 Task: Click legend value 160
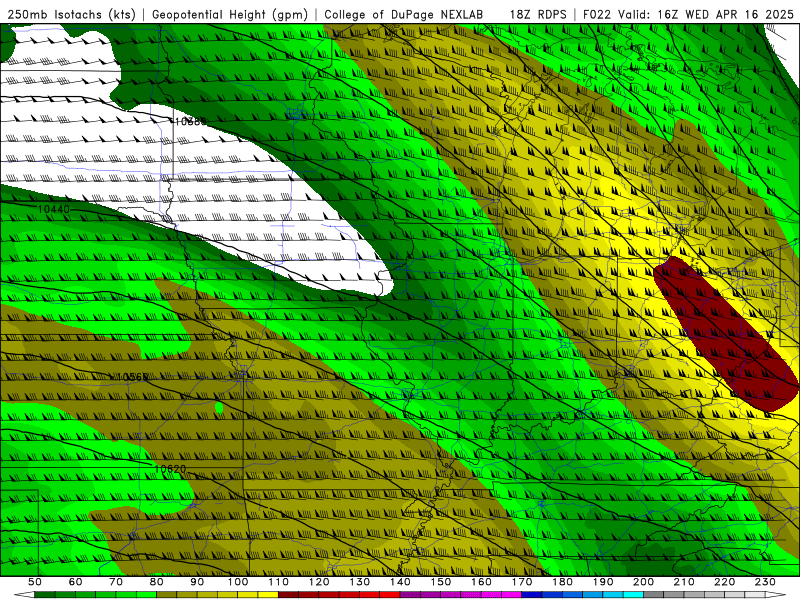pos(481,582)
